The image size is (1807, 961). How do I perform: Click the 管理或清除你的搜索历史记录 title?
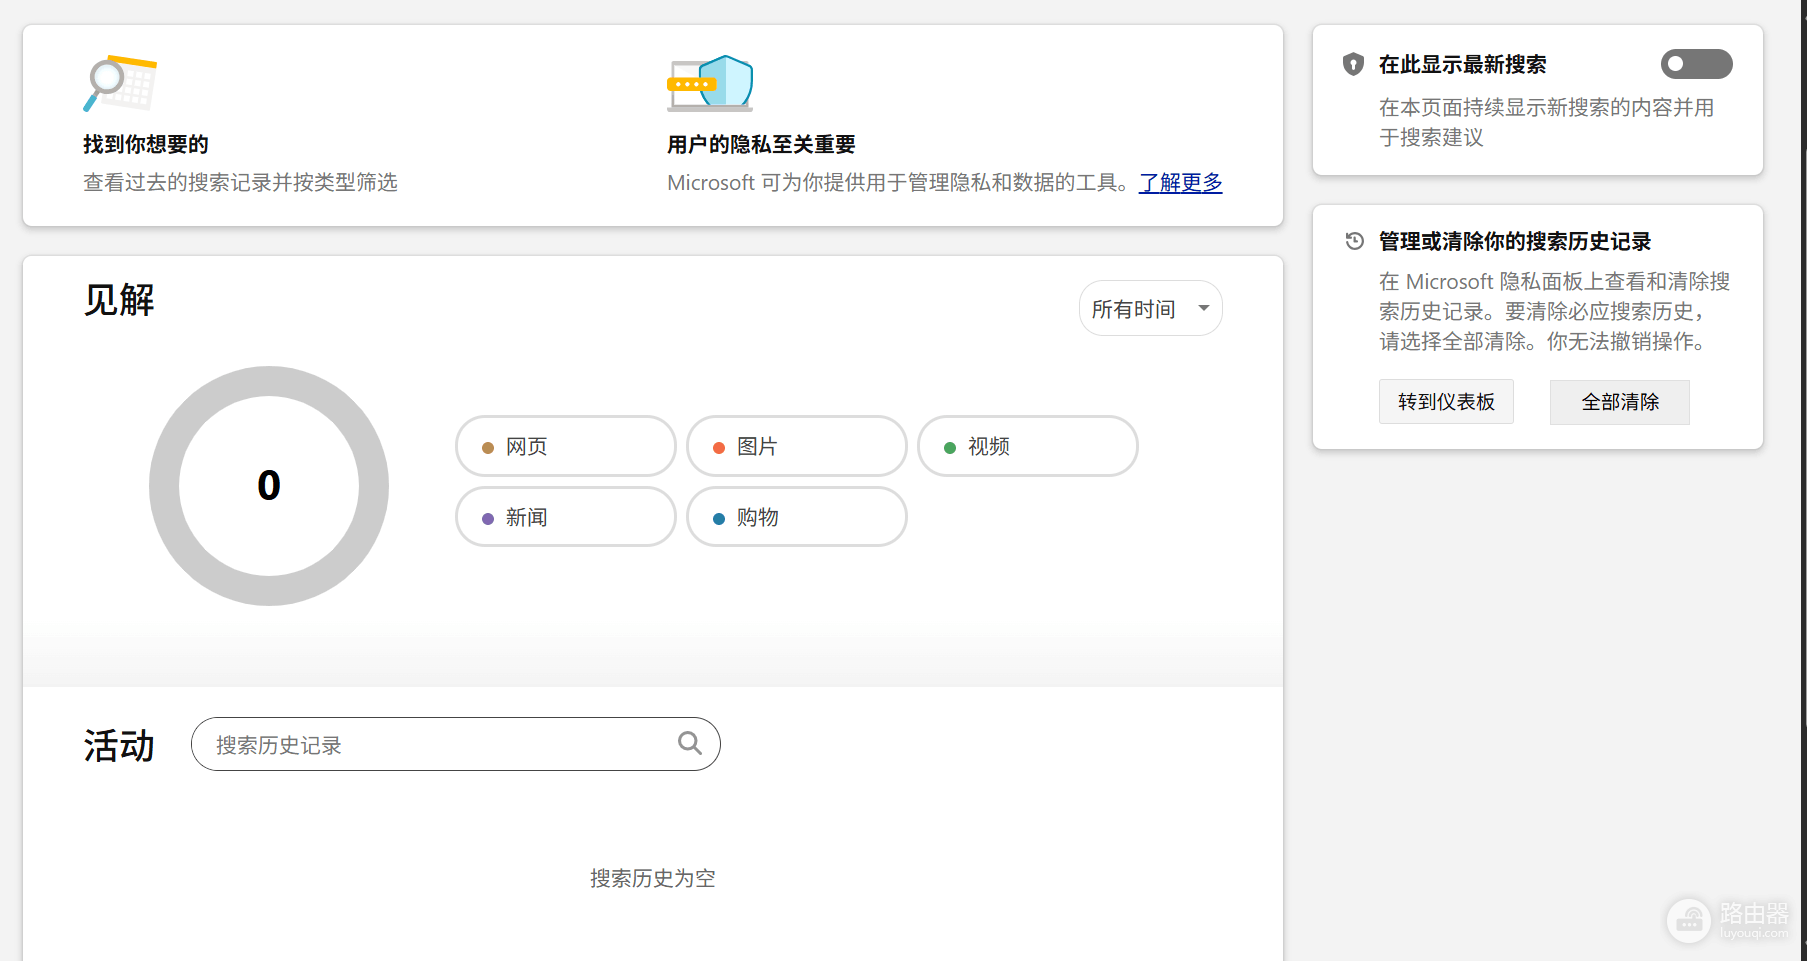[x=1515, y=241]
